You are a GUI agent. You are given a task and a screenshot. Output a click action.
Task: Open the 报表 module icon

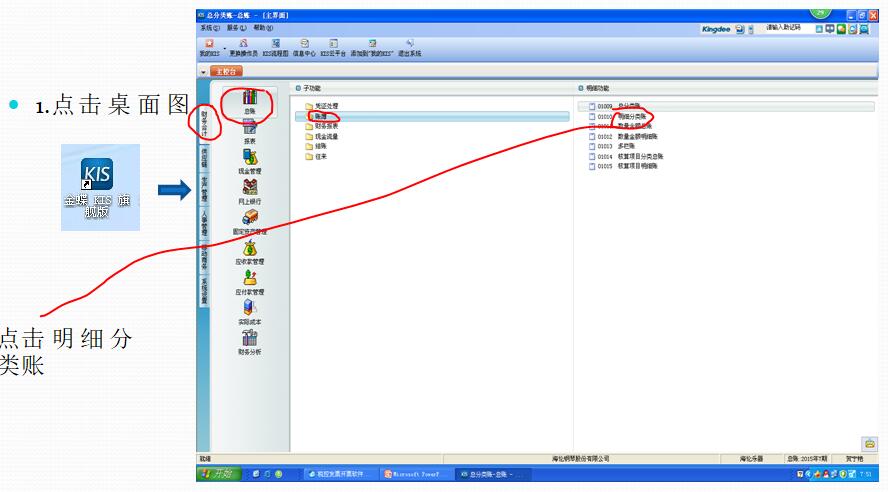249,131
